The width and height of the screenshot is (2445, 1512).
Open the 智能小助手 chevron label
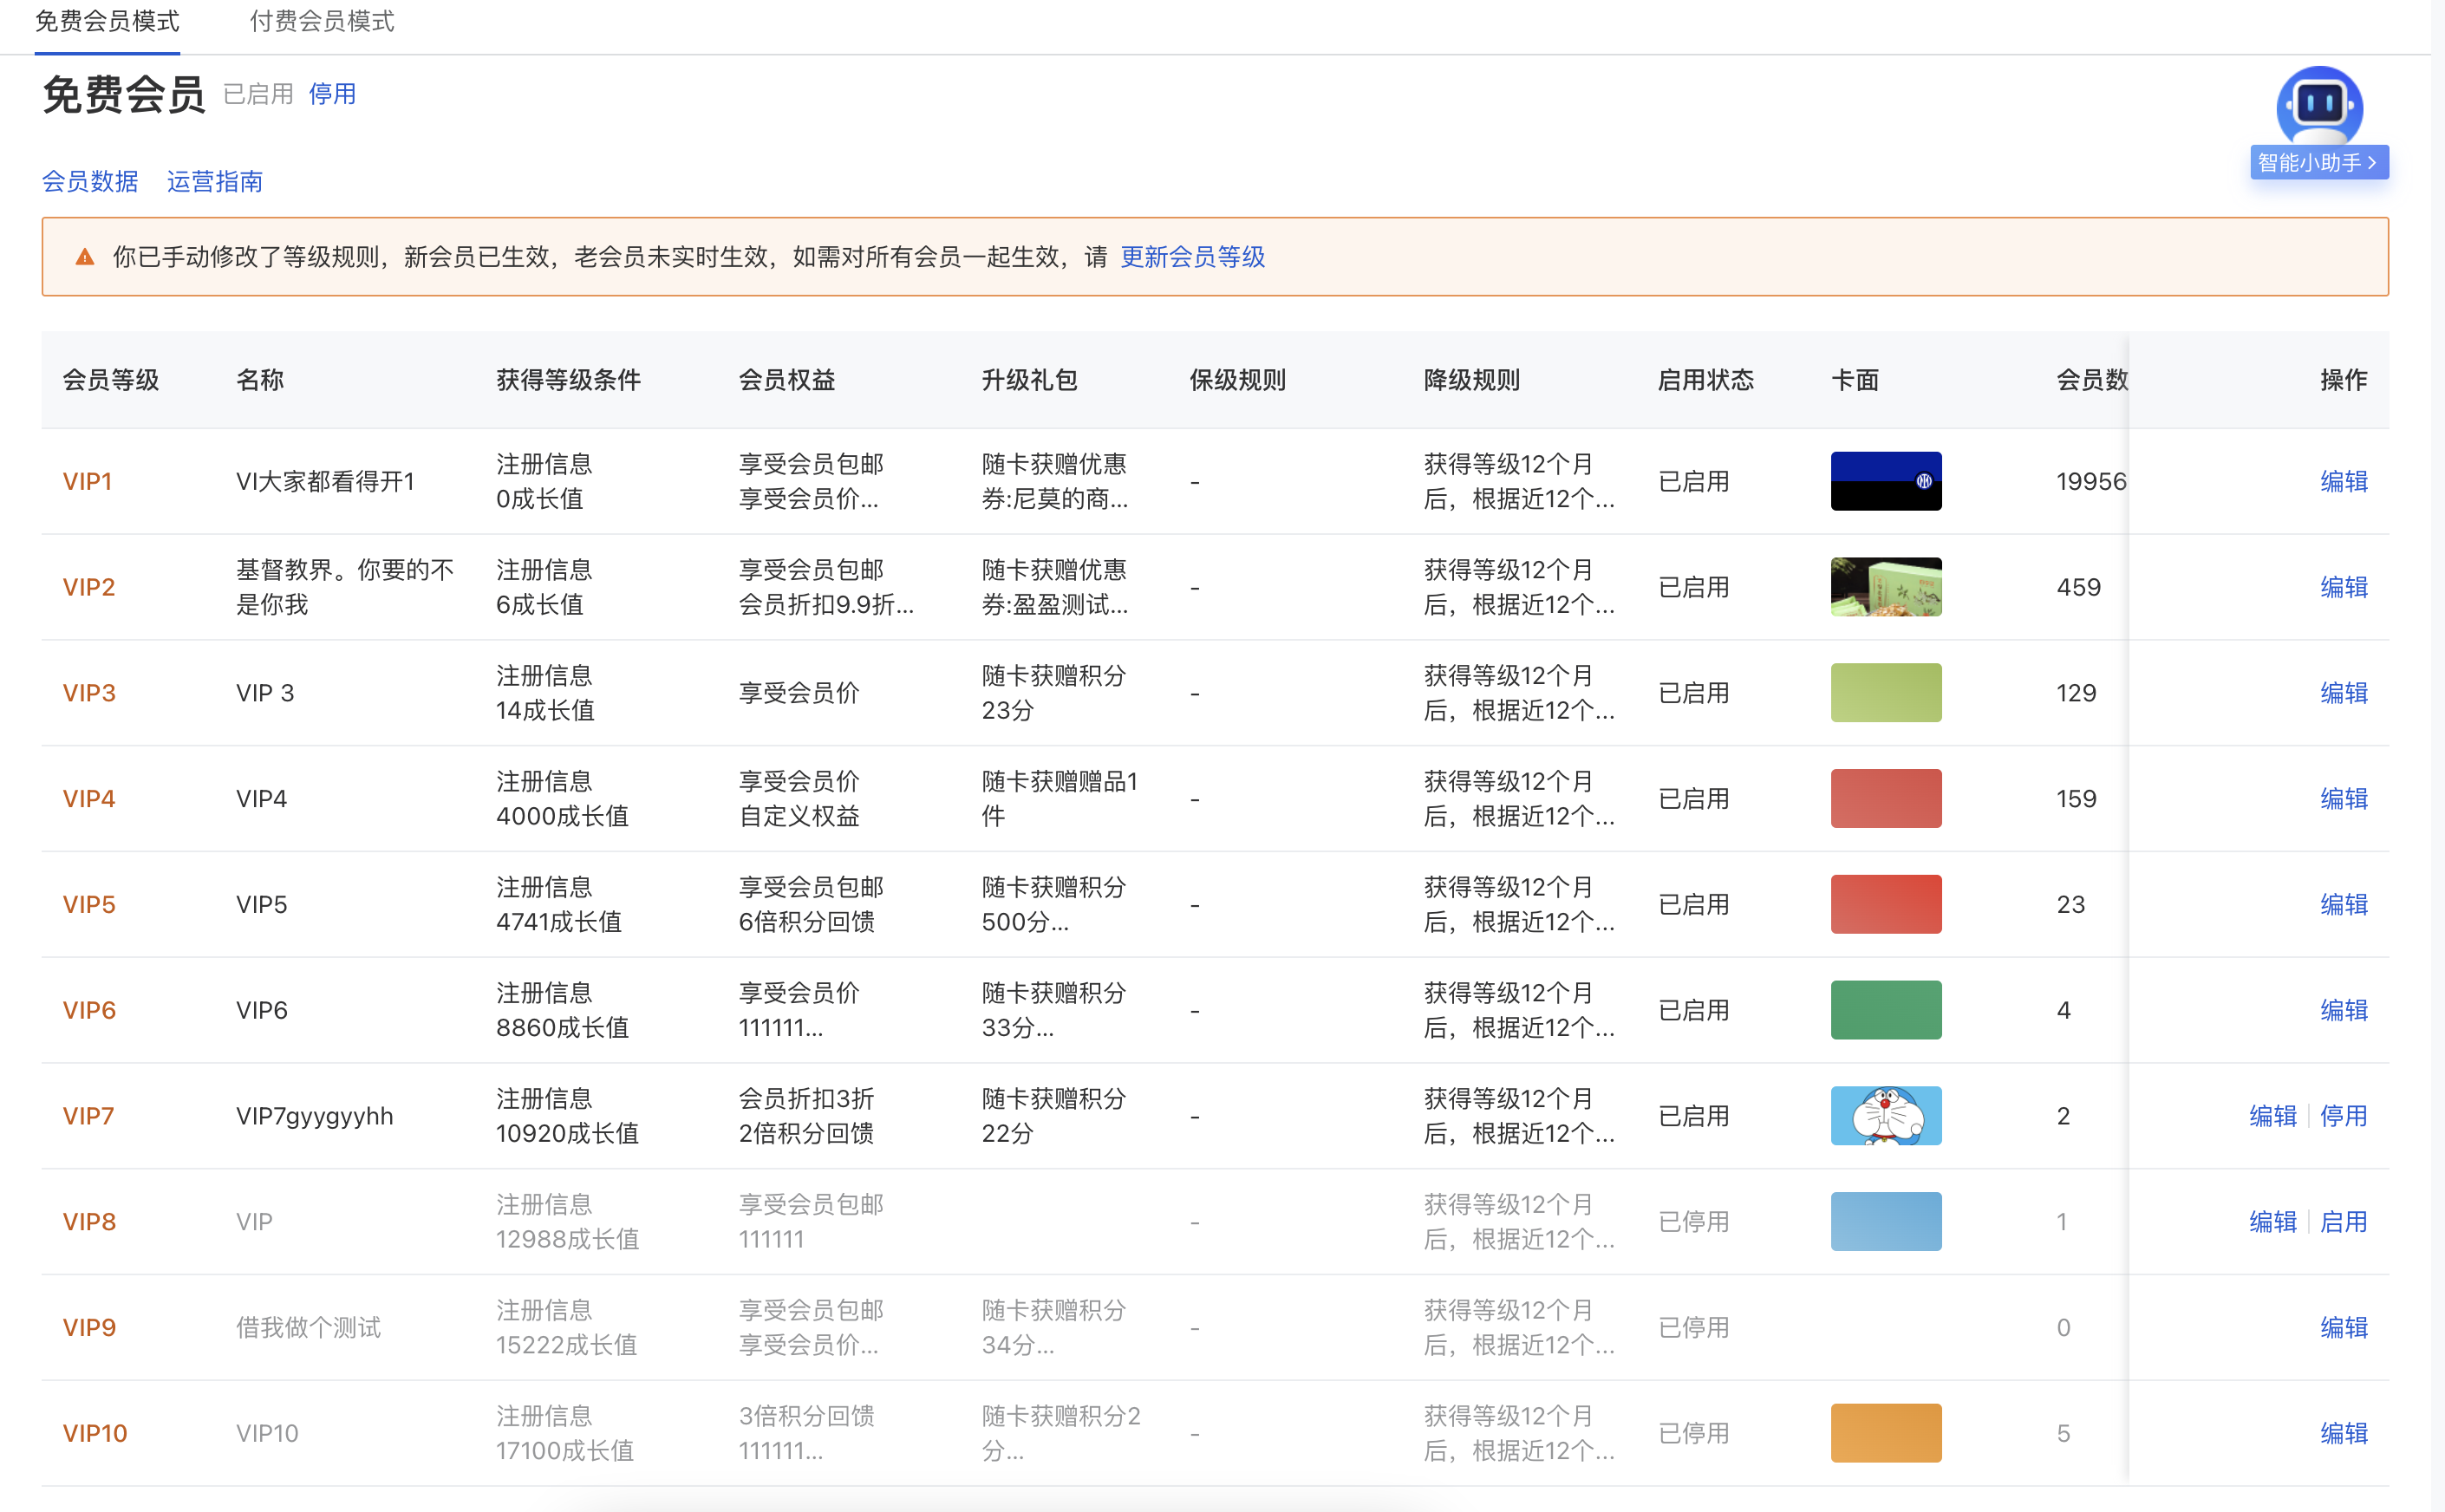coord(2318,163)
